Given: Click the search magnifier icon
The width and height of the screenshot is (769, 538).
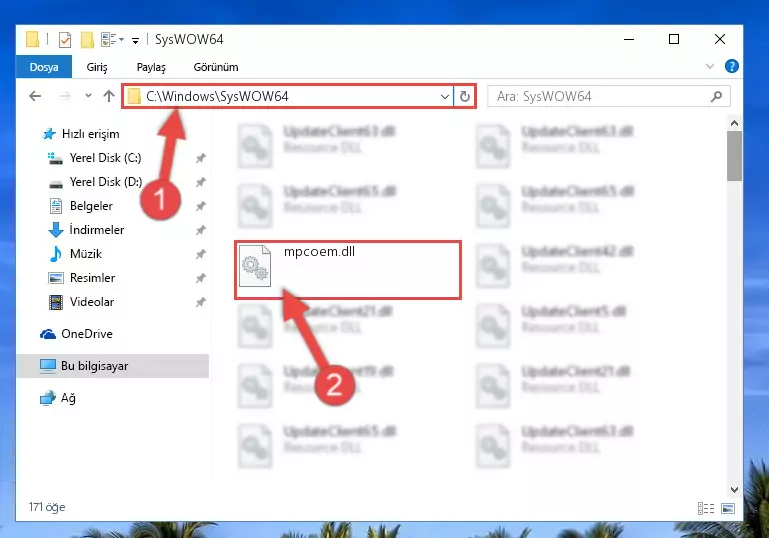Looking at the screenshot, I should 716,97.
